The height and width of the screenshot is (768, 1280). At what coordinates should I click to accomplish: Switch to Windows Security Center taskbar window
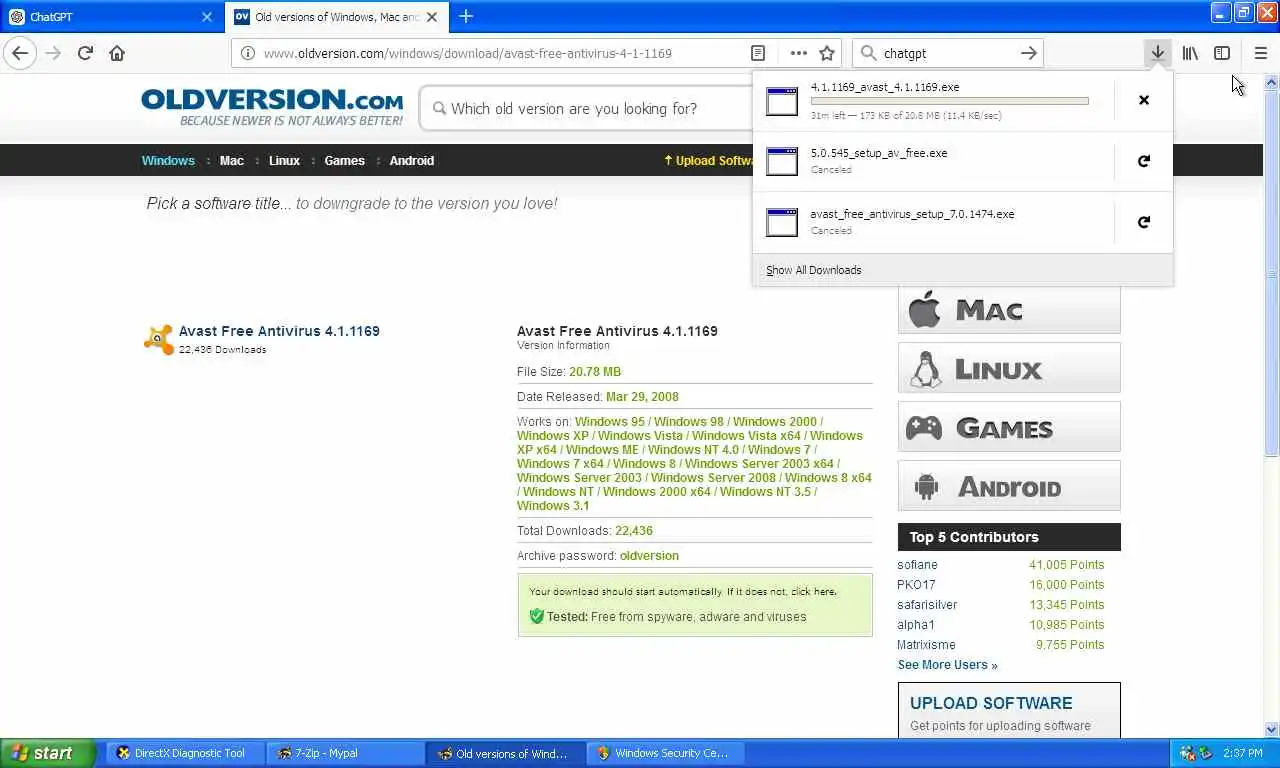tap(668, 753)
